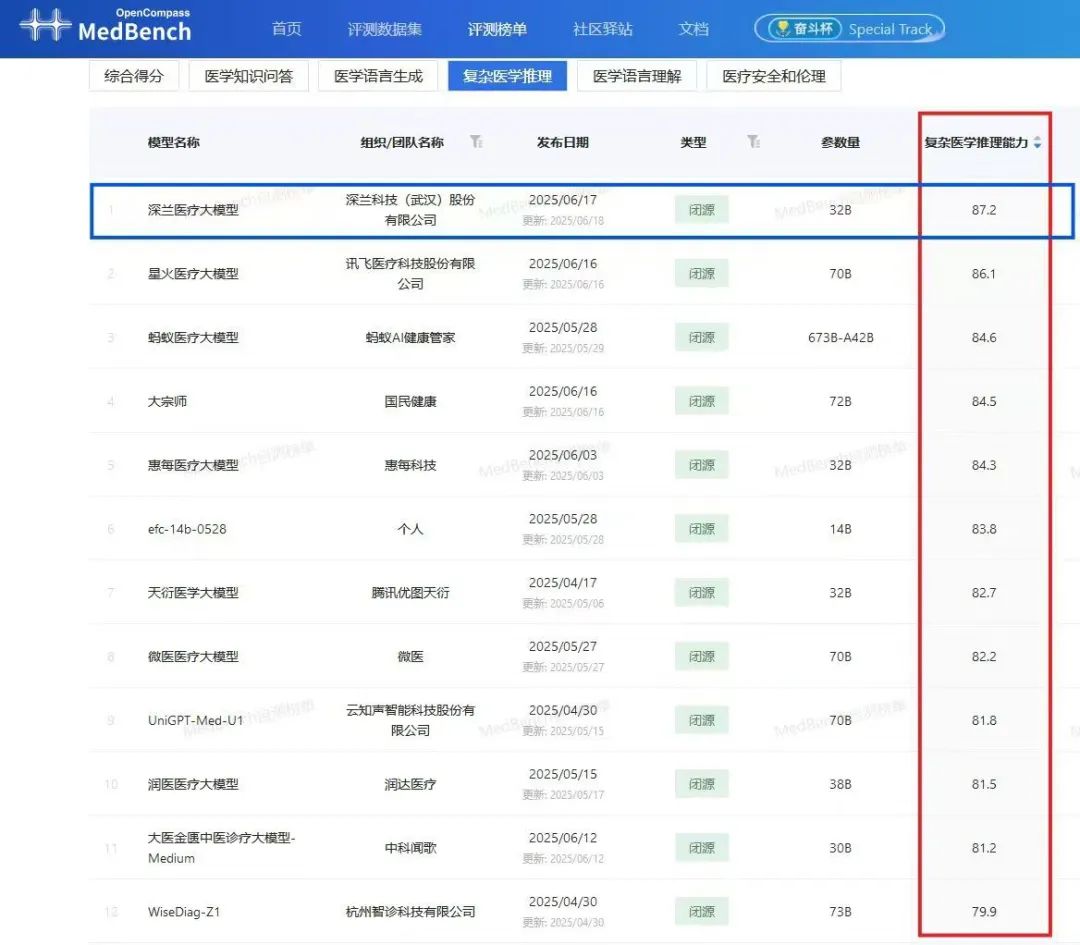1080x945 pixels.
Task: Select the 复杂医学推理 tab
Action: 507,76
